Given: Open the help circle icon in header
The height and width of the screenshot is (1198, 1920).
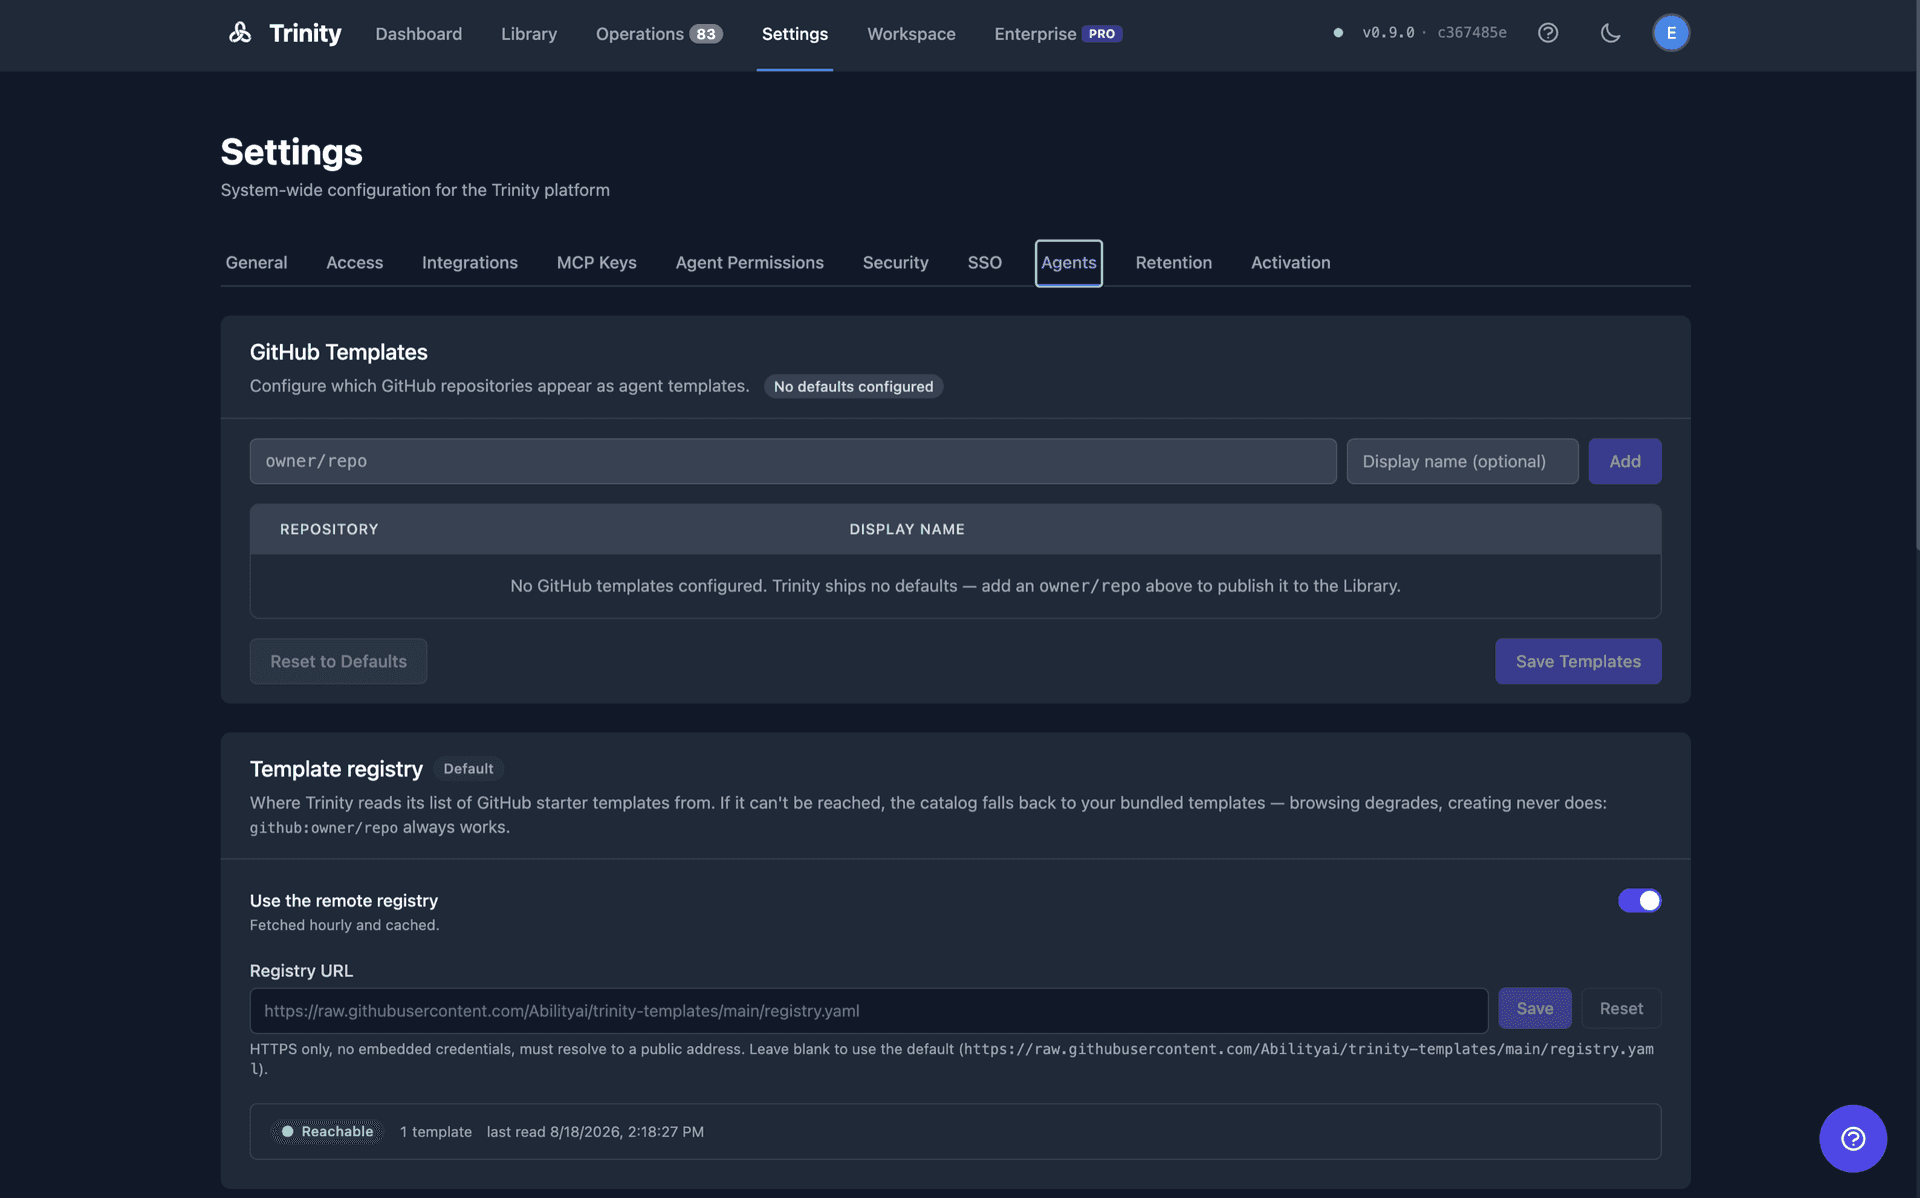Looking at the screenshot, I should tap(1548, 33).
